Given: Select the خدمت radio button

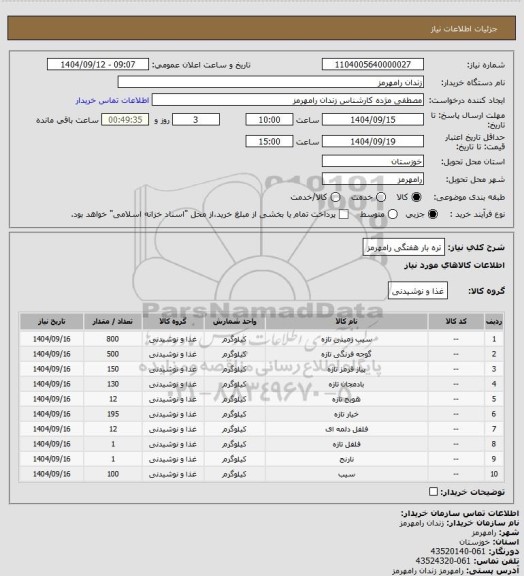Looking at the screenshot, I should 381,197.
